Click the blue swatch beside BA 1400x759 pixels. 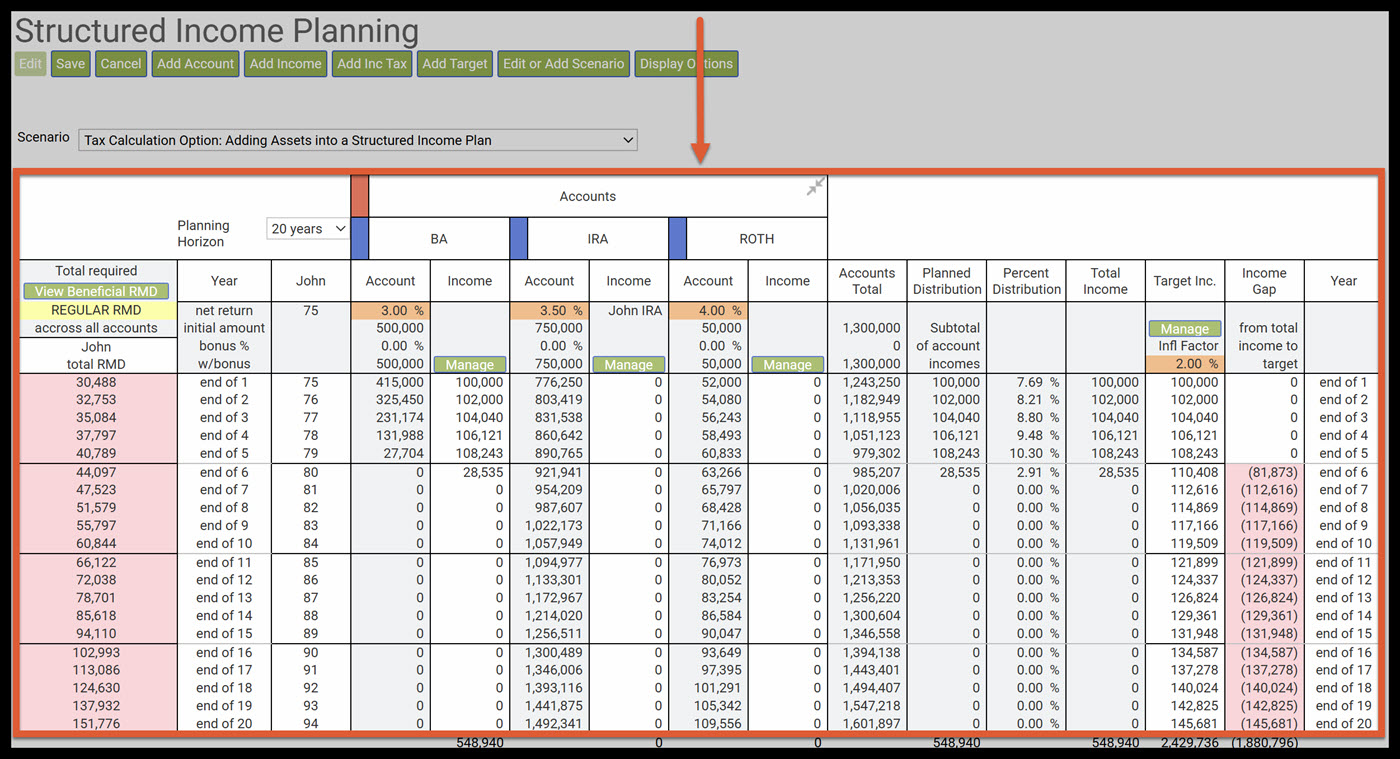pyautogui.click(x=360, y=239)
